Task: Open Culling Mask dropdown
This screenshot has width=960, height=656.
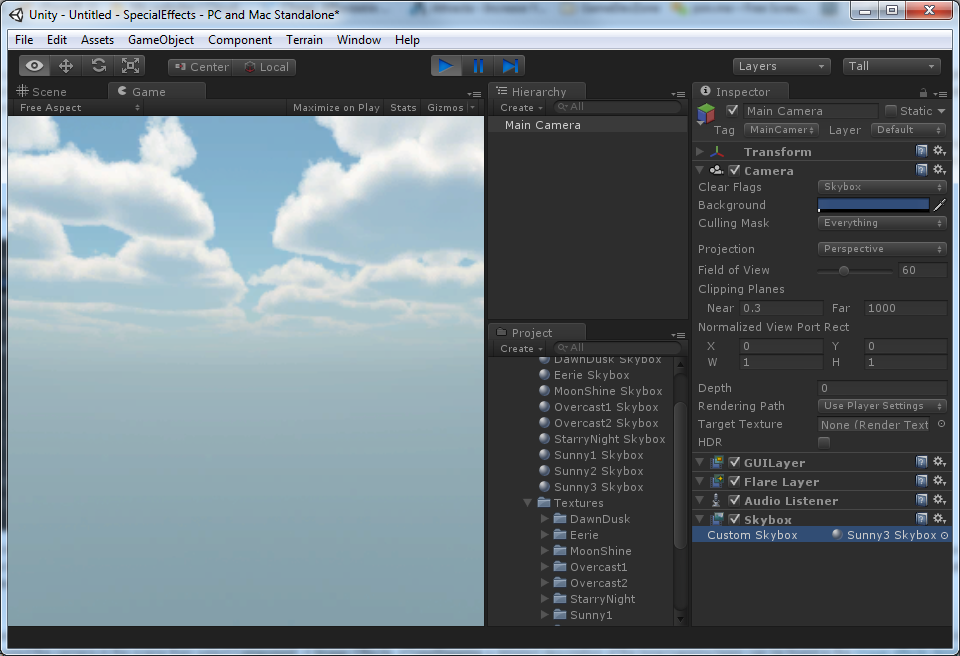Action: click(882, 223)
